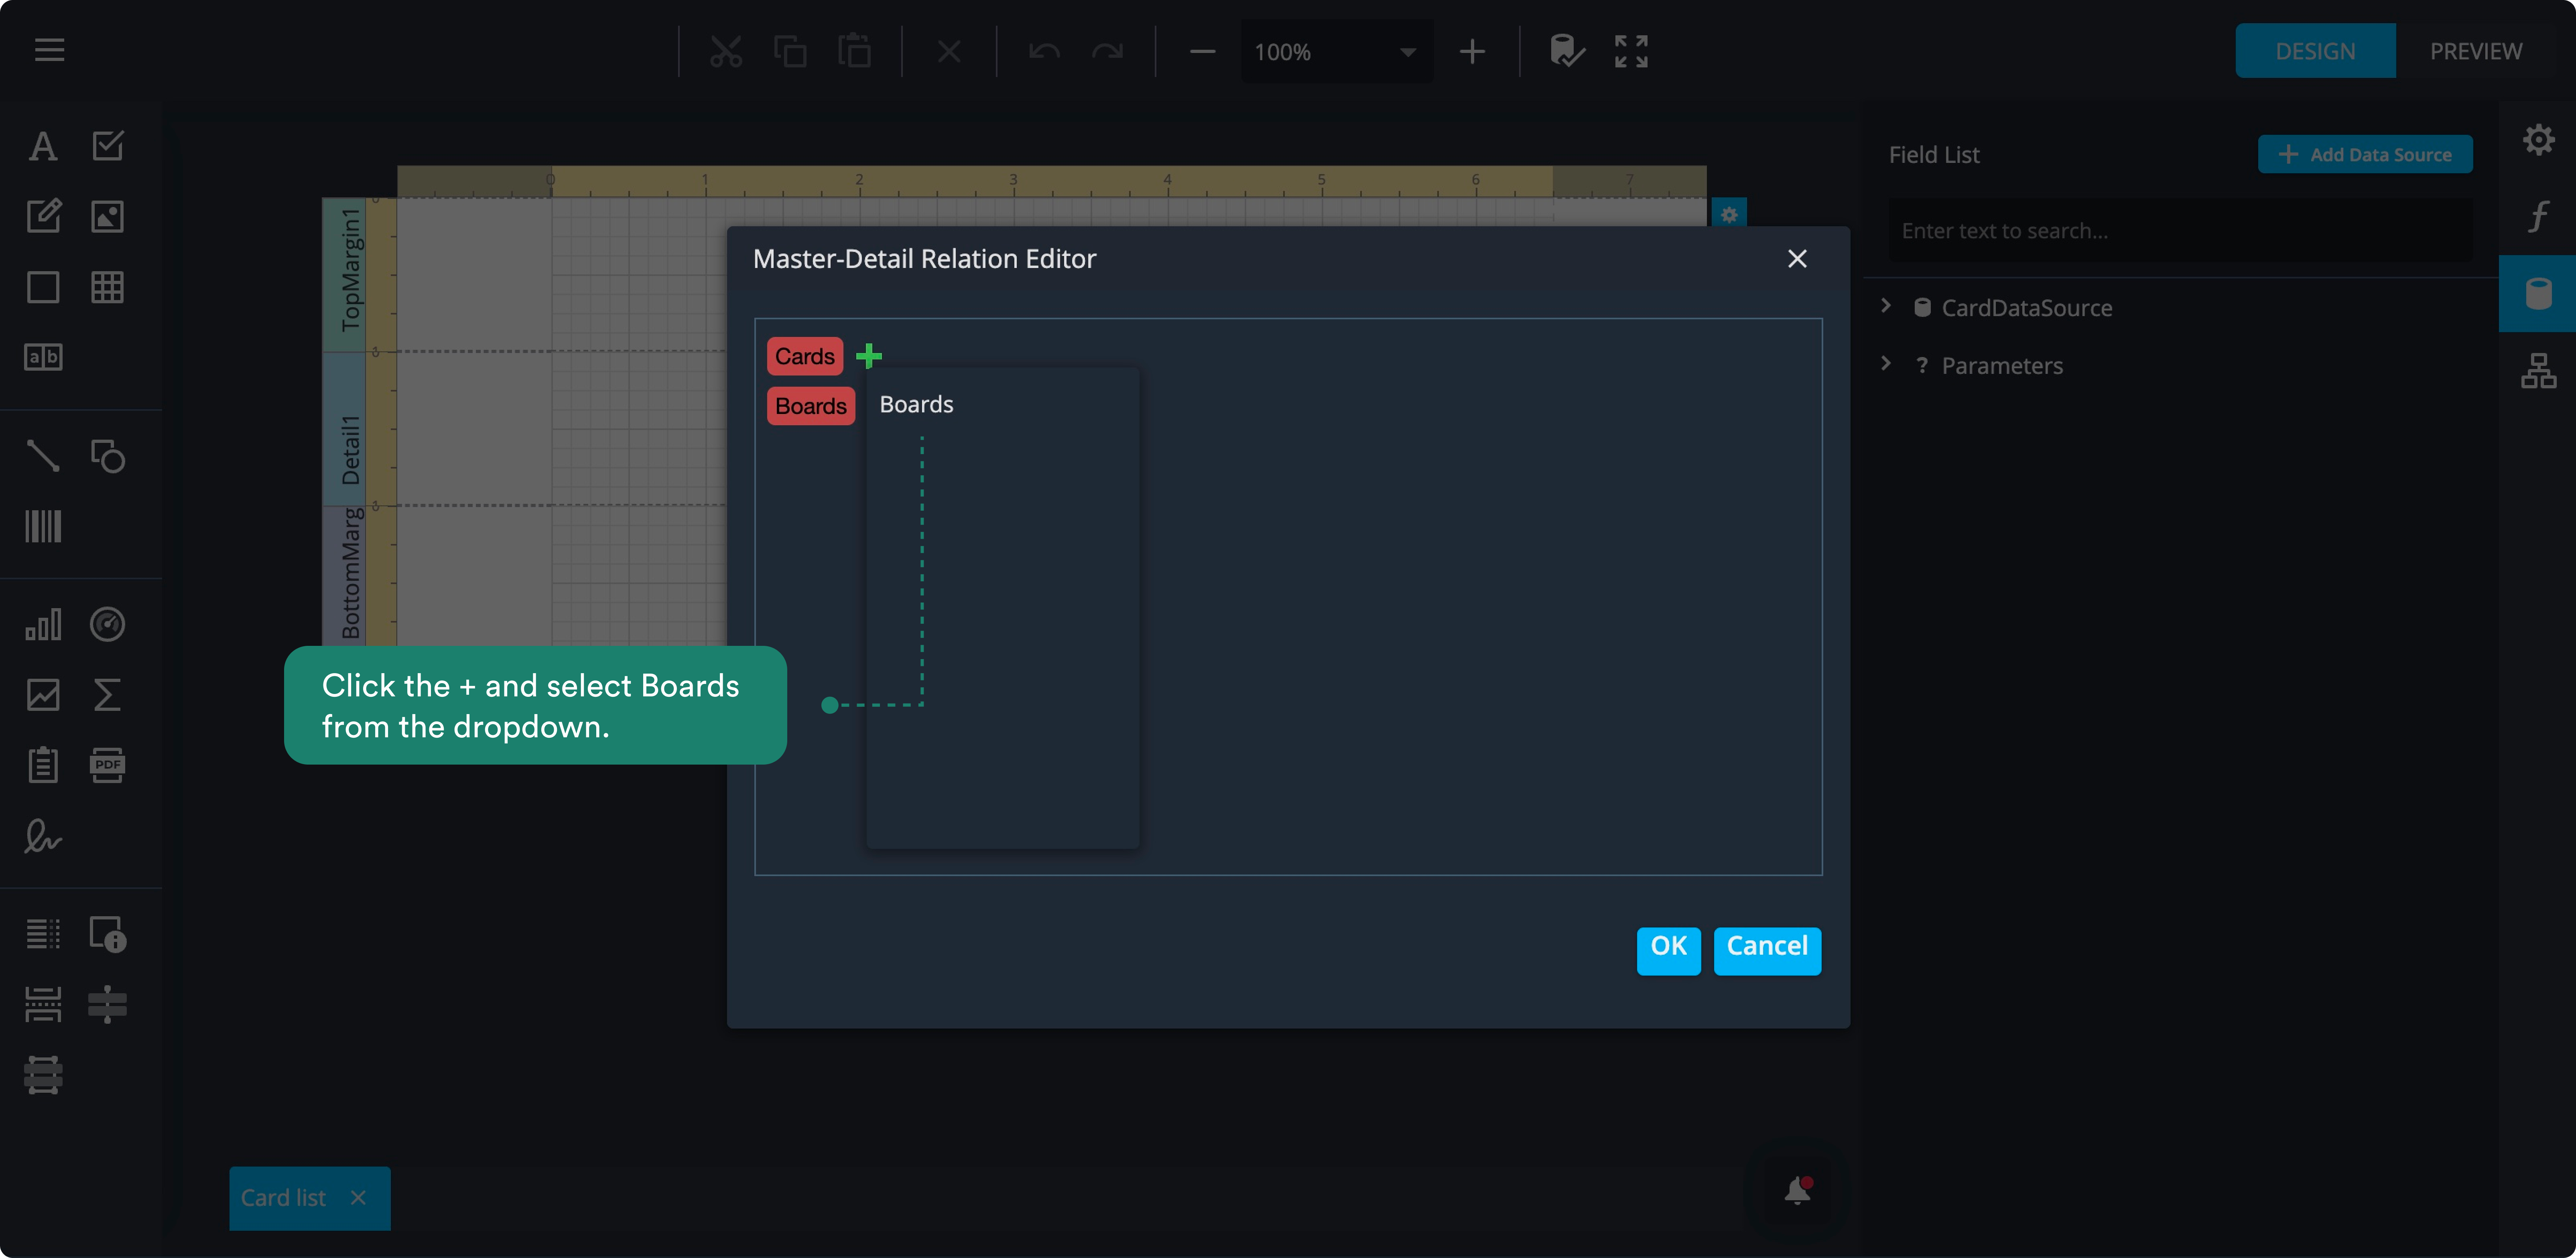Screen dimensions: 2576x1258
Task: Click the Undo arrow
Action: click(x=1044, y=51)
